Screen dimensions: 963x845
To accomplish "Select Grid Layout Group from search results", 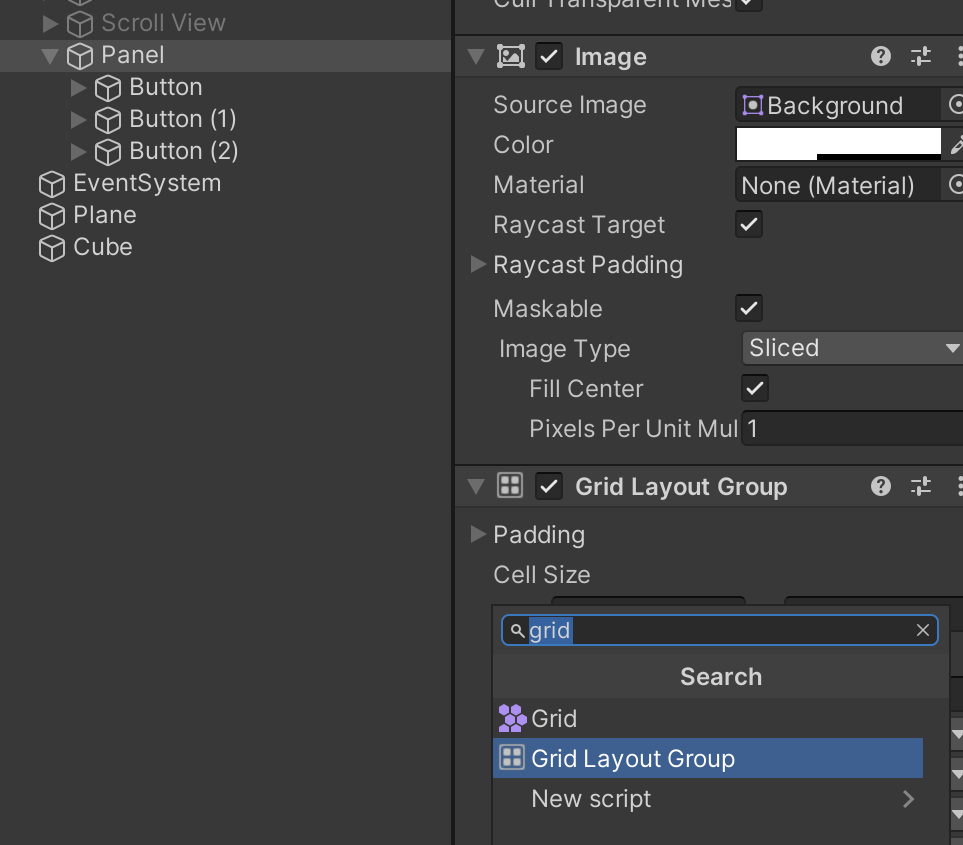I will point(632,759).
